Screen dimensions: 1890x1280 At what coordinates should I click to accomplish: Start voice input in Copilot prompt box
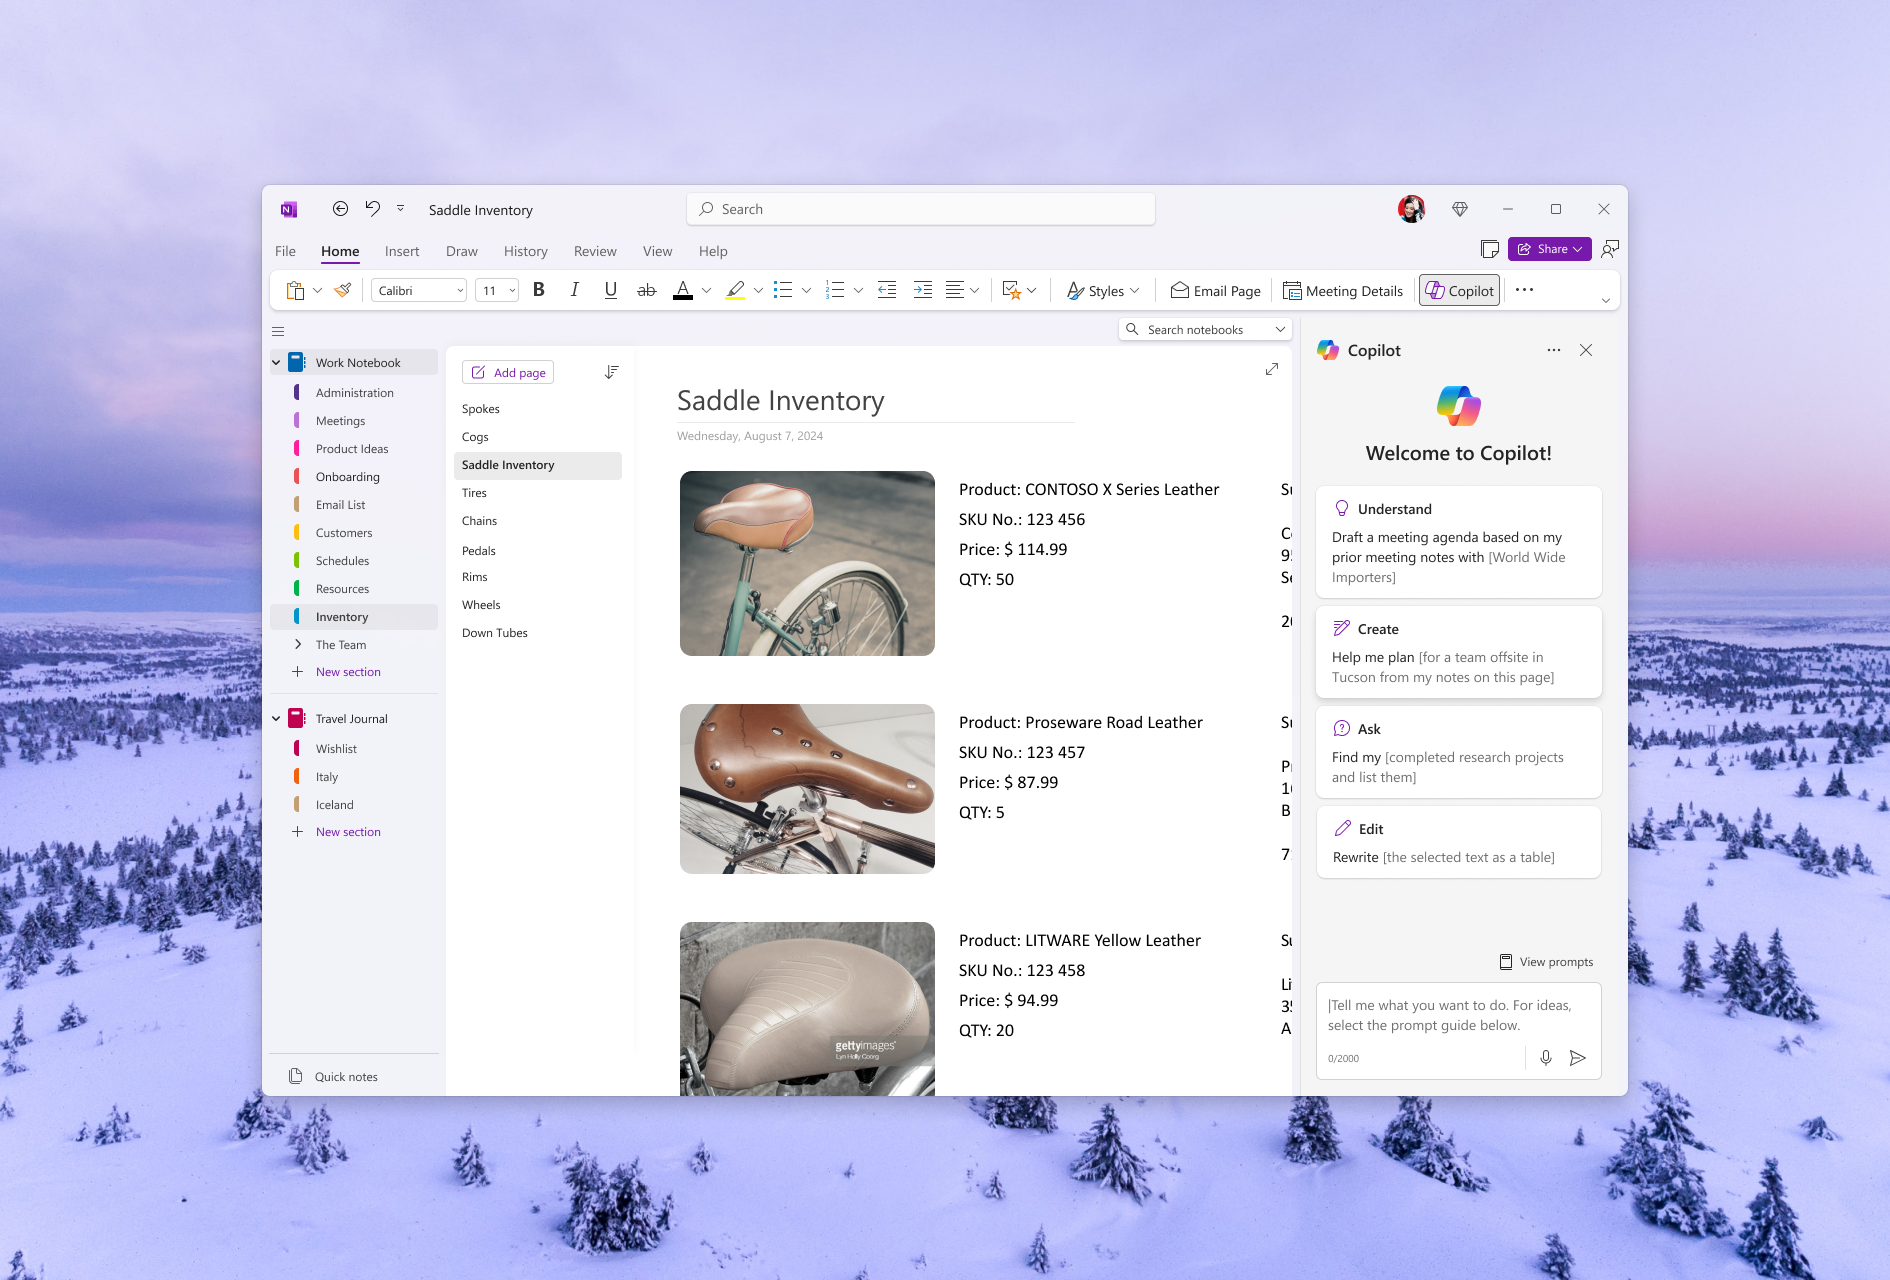[x=1546, y=1057]
